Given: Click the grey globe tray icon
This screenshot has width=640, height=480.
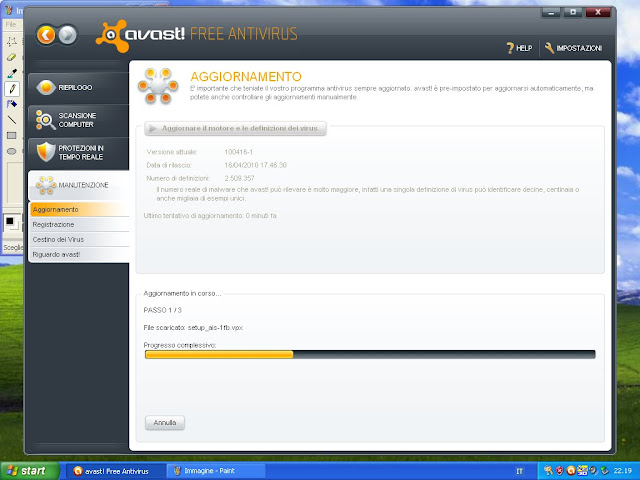Looking at the screenshot, I should [x=593, y=471].
